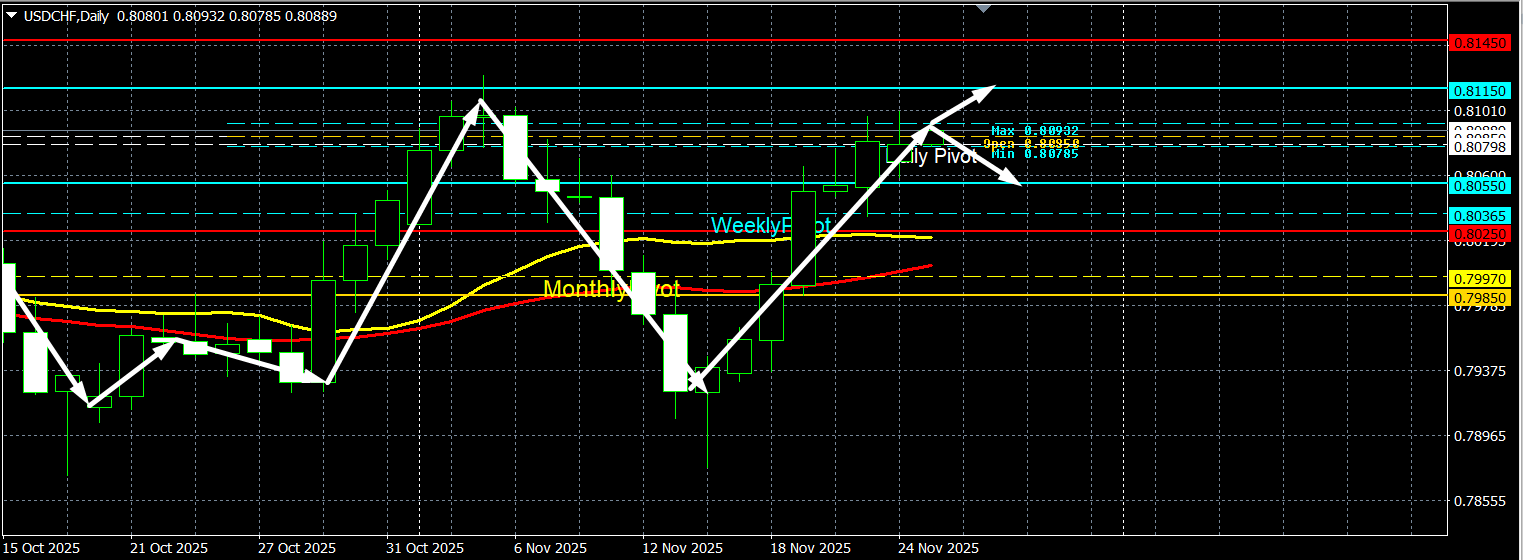1523x560 pixels.
Task: Click the 24 Nov 2025 date label
Action: [937, 549]
